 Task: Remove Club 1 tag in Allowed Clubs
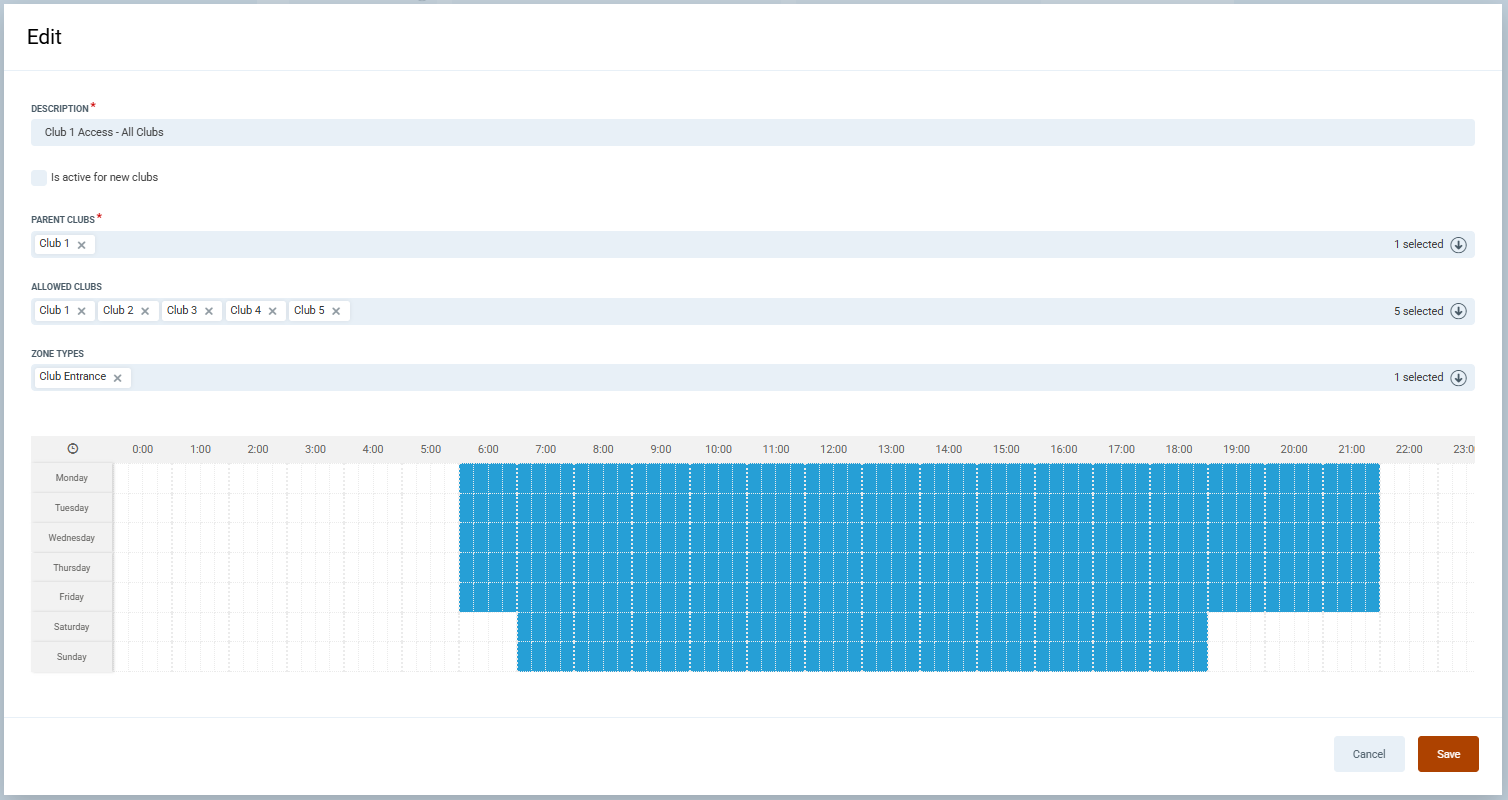point(82,311)
